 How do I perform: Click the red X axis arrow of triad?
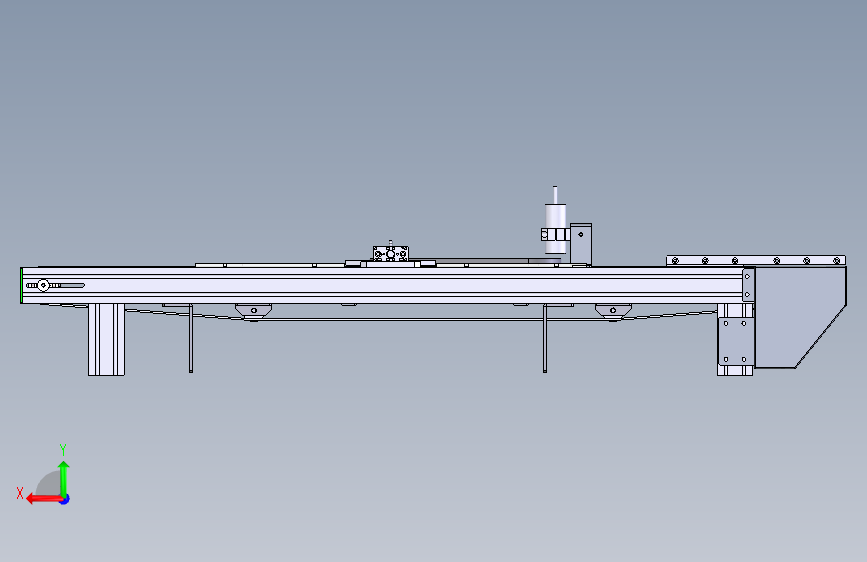(43, 499)
